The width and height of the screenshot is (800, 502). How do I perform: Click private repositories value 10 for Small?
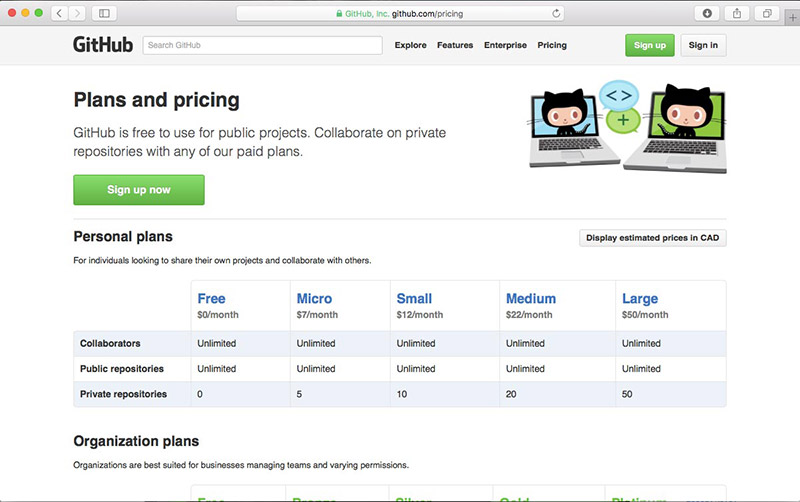tap(402, 394)
